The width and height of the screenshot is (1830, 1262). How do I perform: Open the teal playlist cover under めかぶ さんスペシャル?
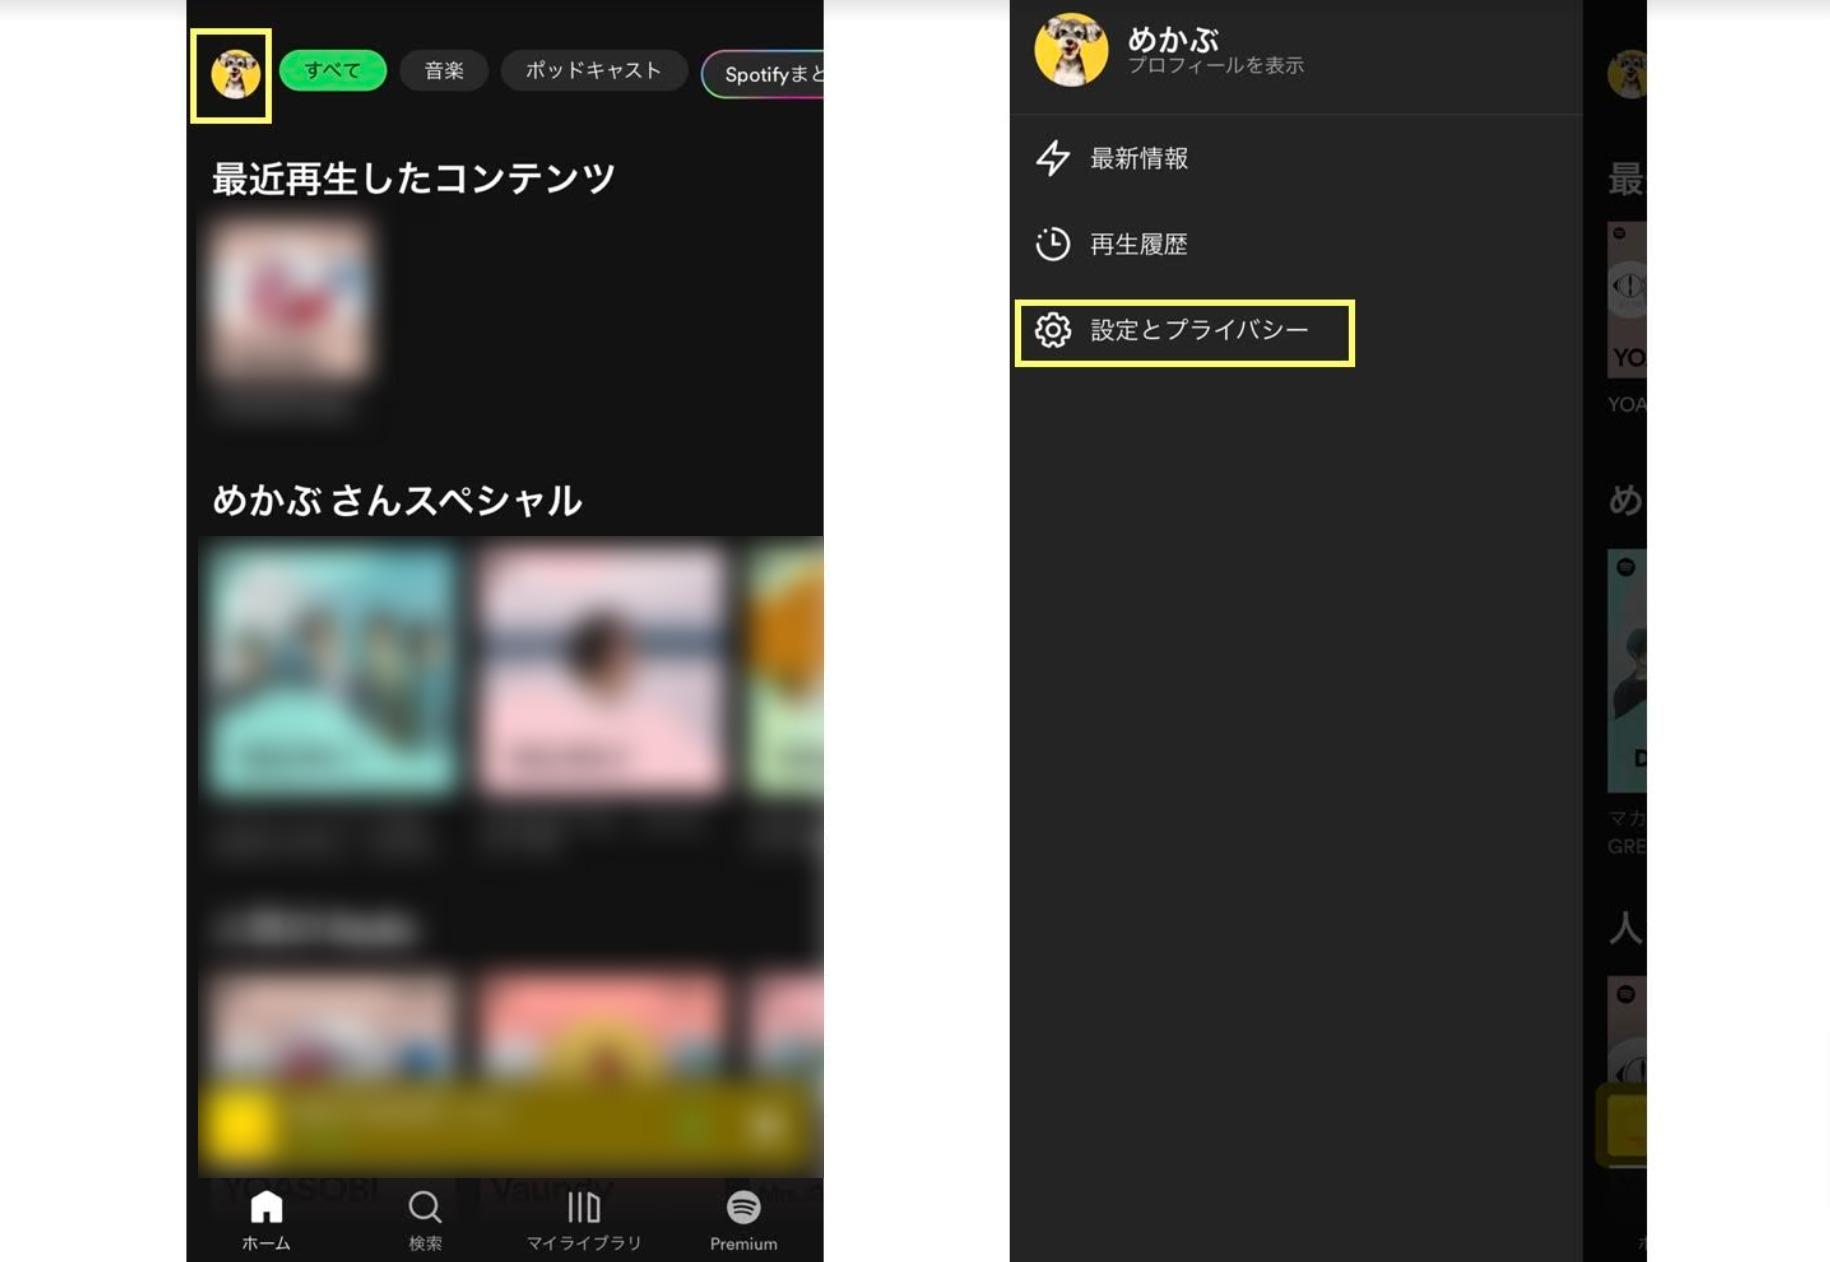[332, 671]
